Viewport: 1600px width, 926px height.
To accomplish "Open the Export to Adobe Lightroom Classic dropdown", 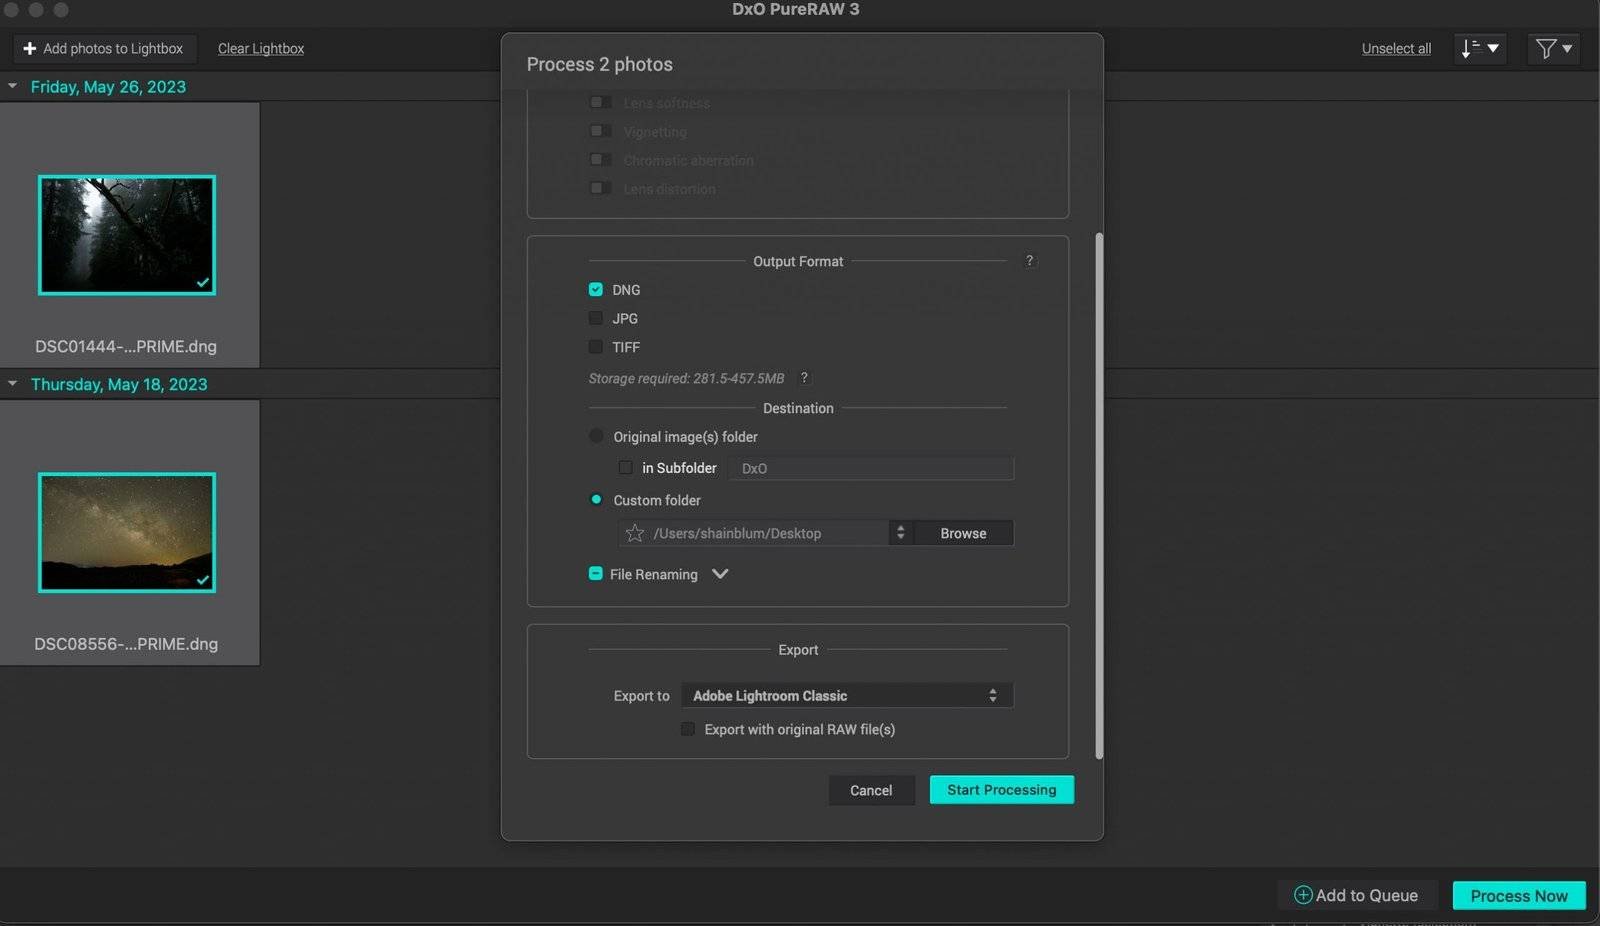I will click(x=846, y=695).
